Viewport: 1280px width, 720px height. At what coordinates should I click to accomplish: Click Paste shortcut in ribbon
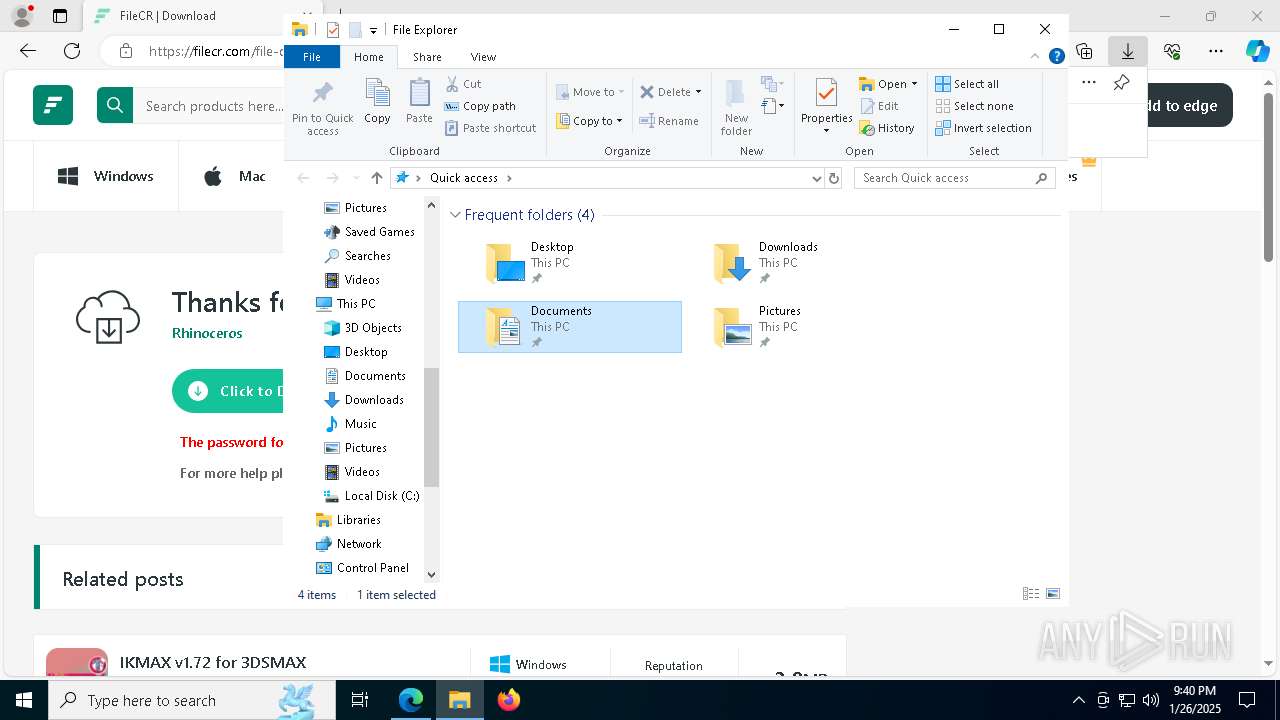click(x=490, y=128)
